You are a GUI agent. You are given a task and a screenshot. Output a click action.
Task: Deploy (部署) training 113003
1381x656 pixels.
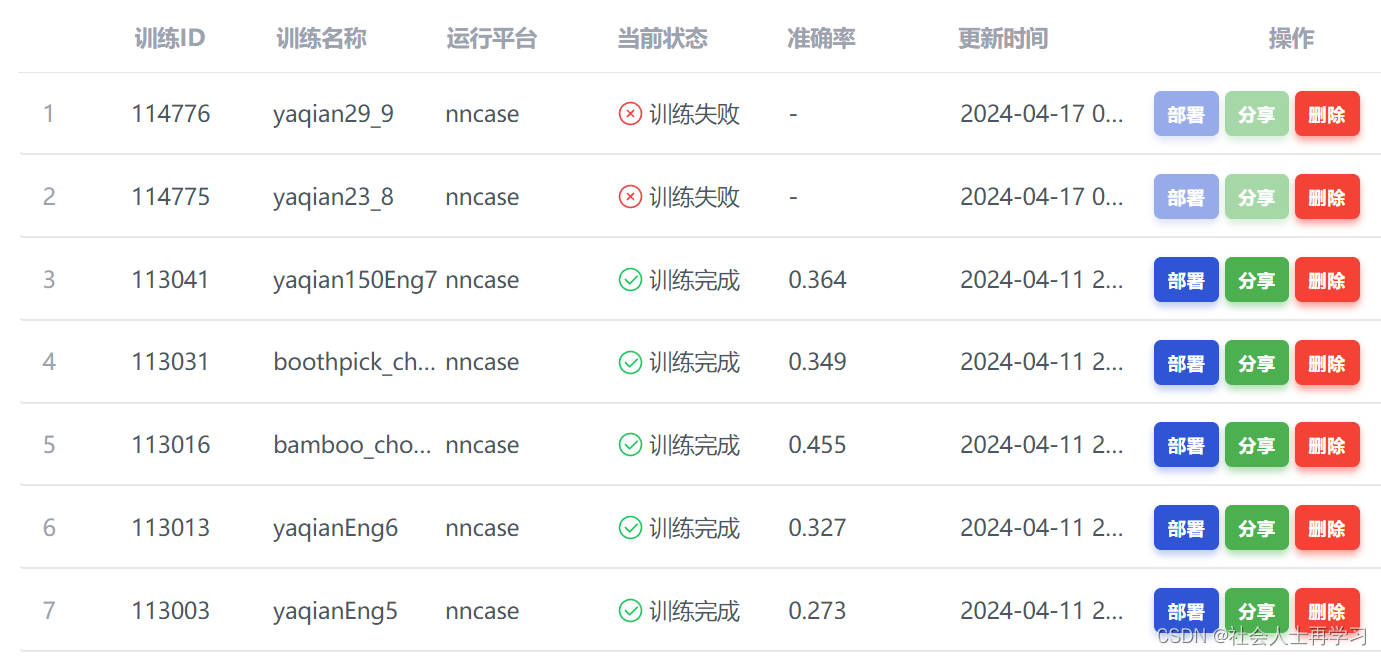point(1186,610)
